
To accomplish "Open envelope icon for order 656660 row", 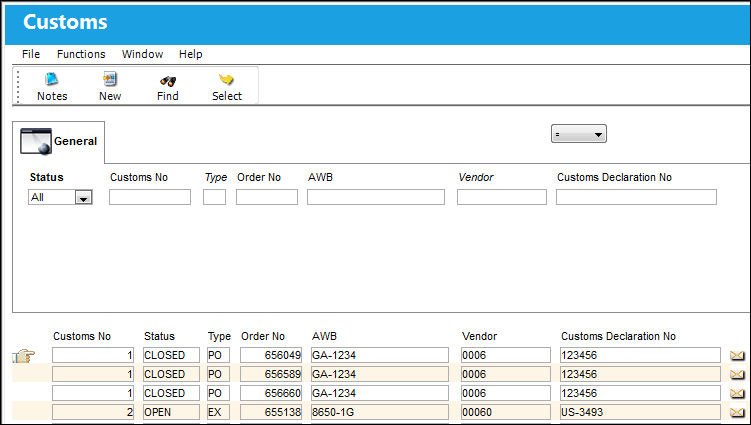I will 737,393.
